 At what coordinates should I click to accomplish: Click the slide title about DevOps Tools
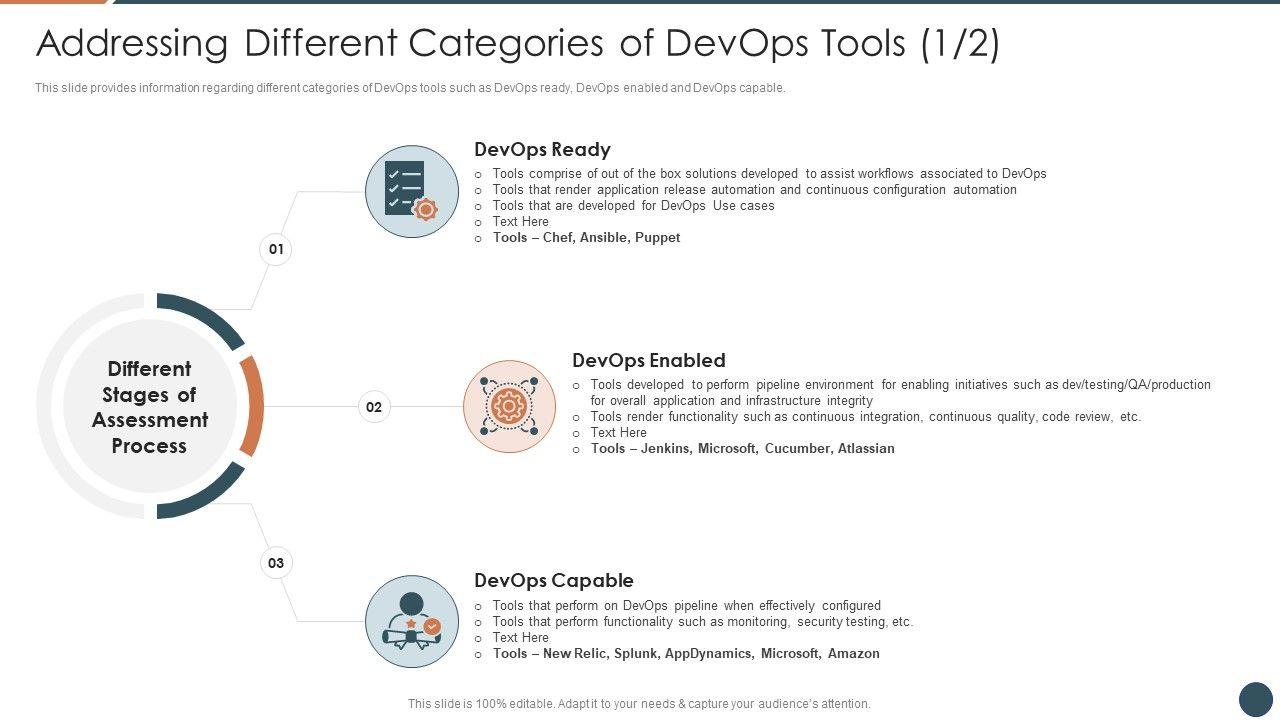(x=517, y=44)
